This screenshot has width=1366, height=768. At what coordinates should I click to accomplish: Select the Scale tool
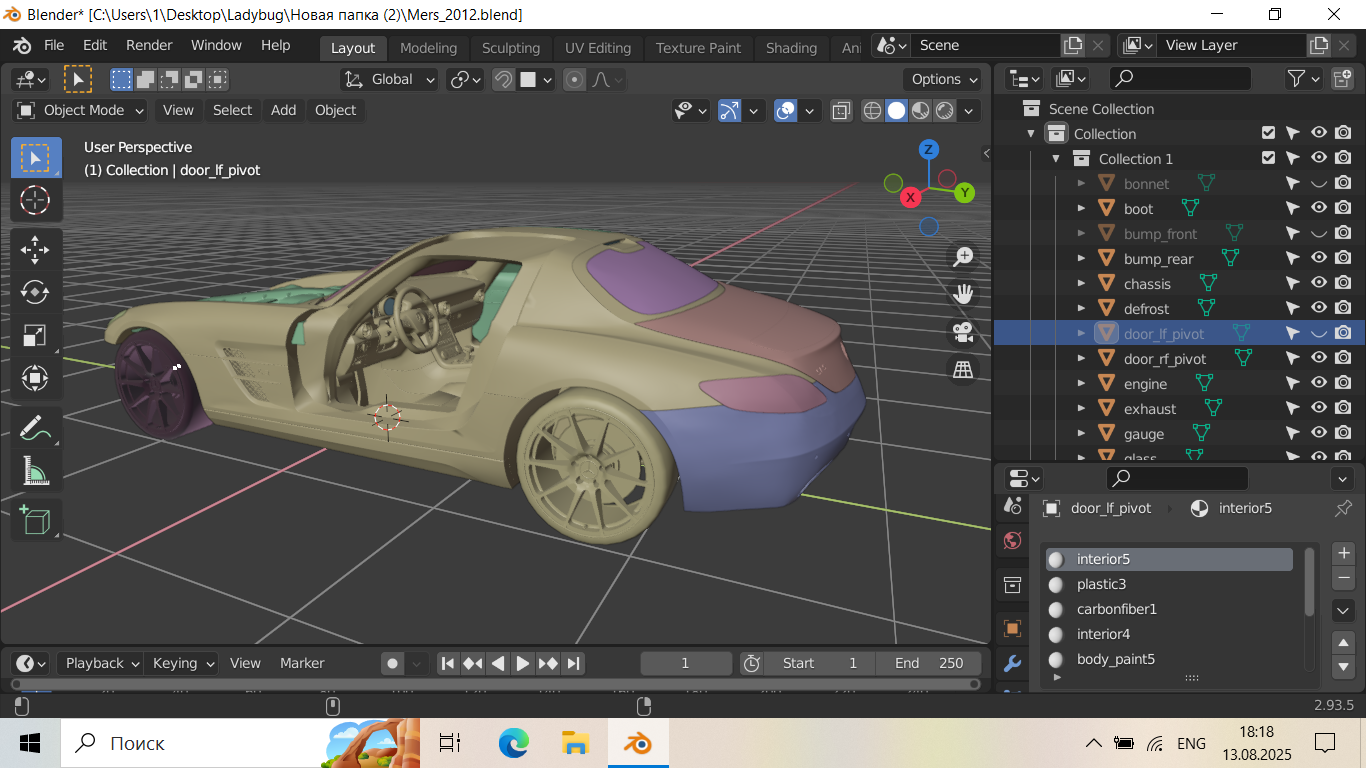(x=35, y=335)
